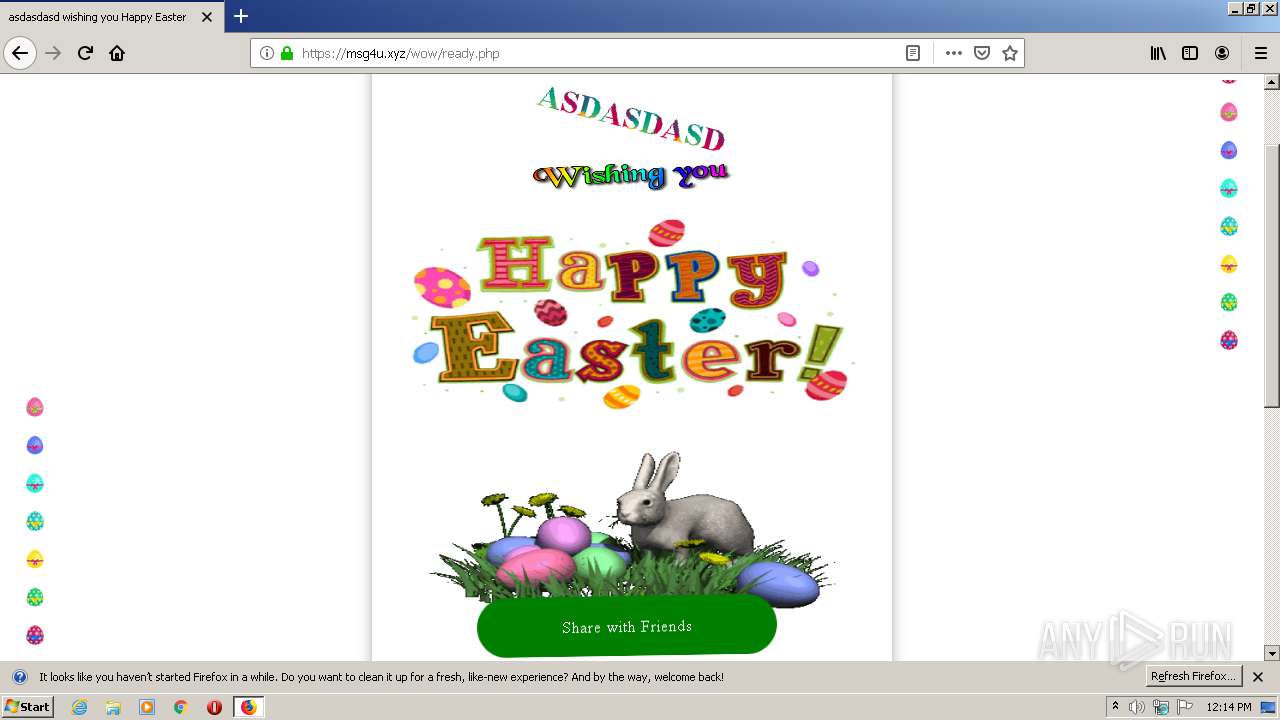1280x720 pixels.
Task: Show hidden system tray icons
Action: pos(1116,707)
